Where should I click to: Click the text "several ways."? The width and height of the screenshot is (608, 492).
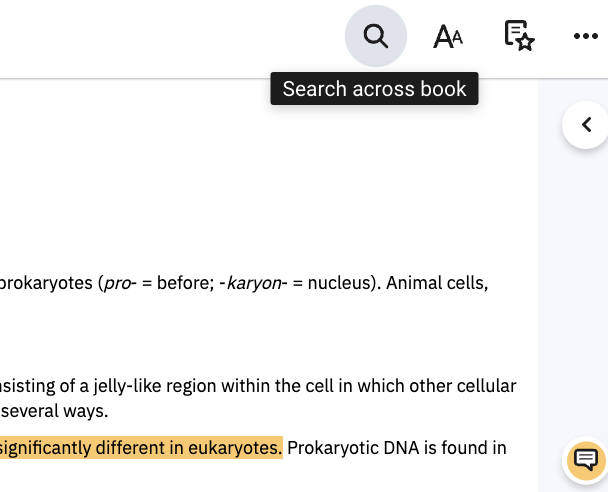[55, 411]
